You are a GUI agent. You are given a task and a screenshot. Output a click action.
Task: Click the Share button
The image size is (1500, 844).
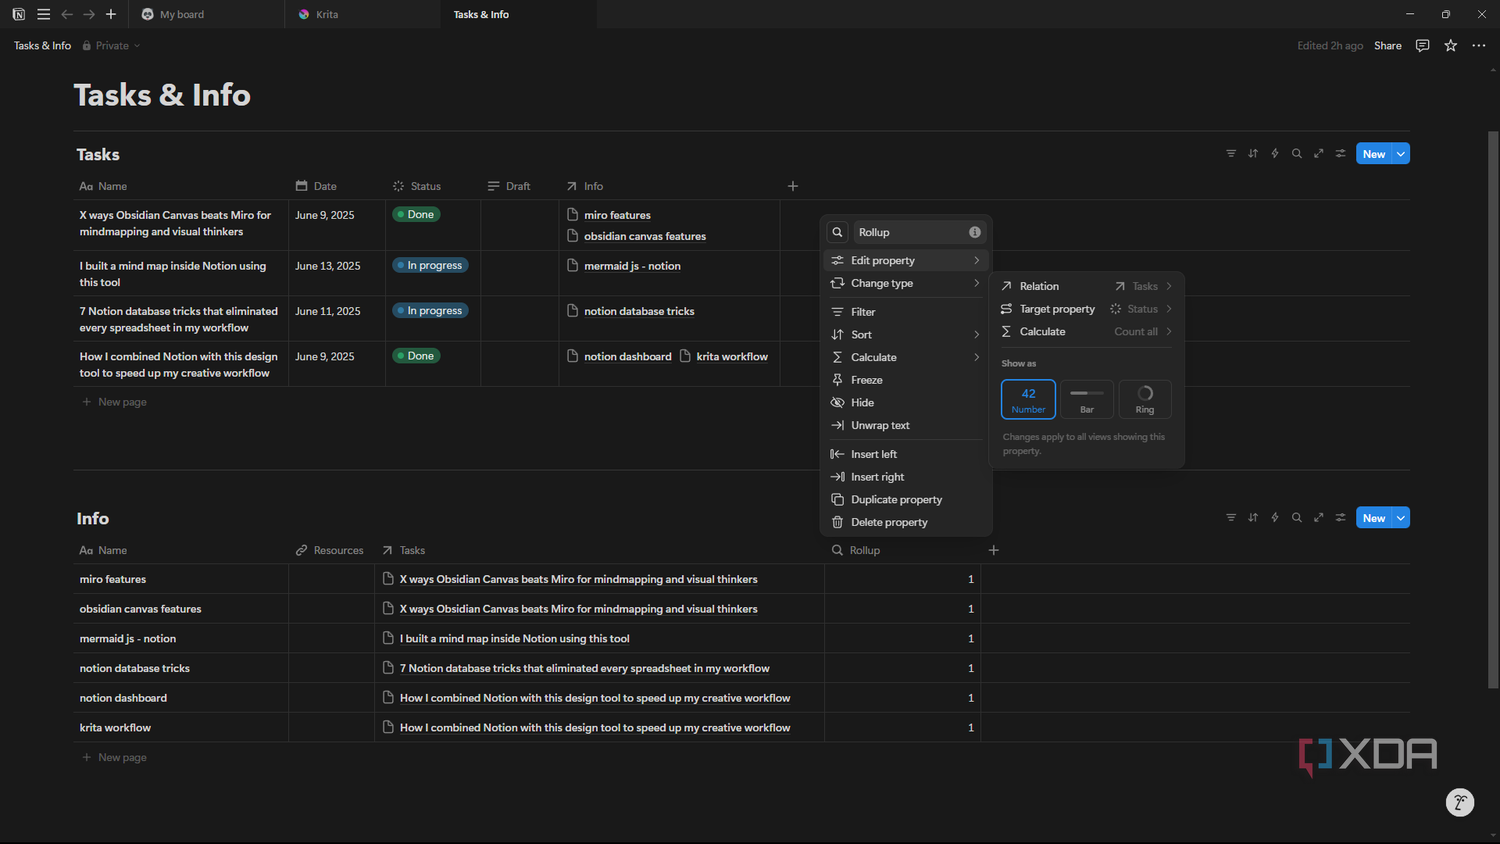click(1387, 46)
